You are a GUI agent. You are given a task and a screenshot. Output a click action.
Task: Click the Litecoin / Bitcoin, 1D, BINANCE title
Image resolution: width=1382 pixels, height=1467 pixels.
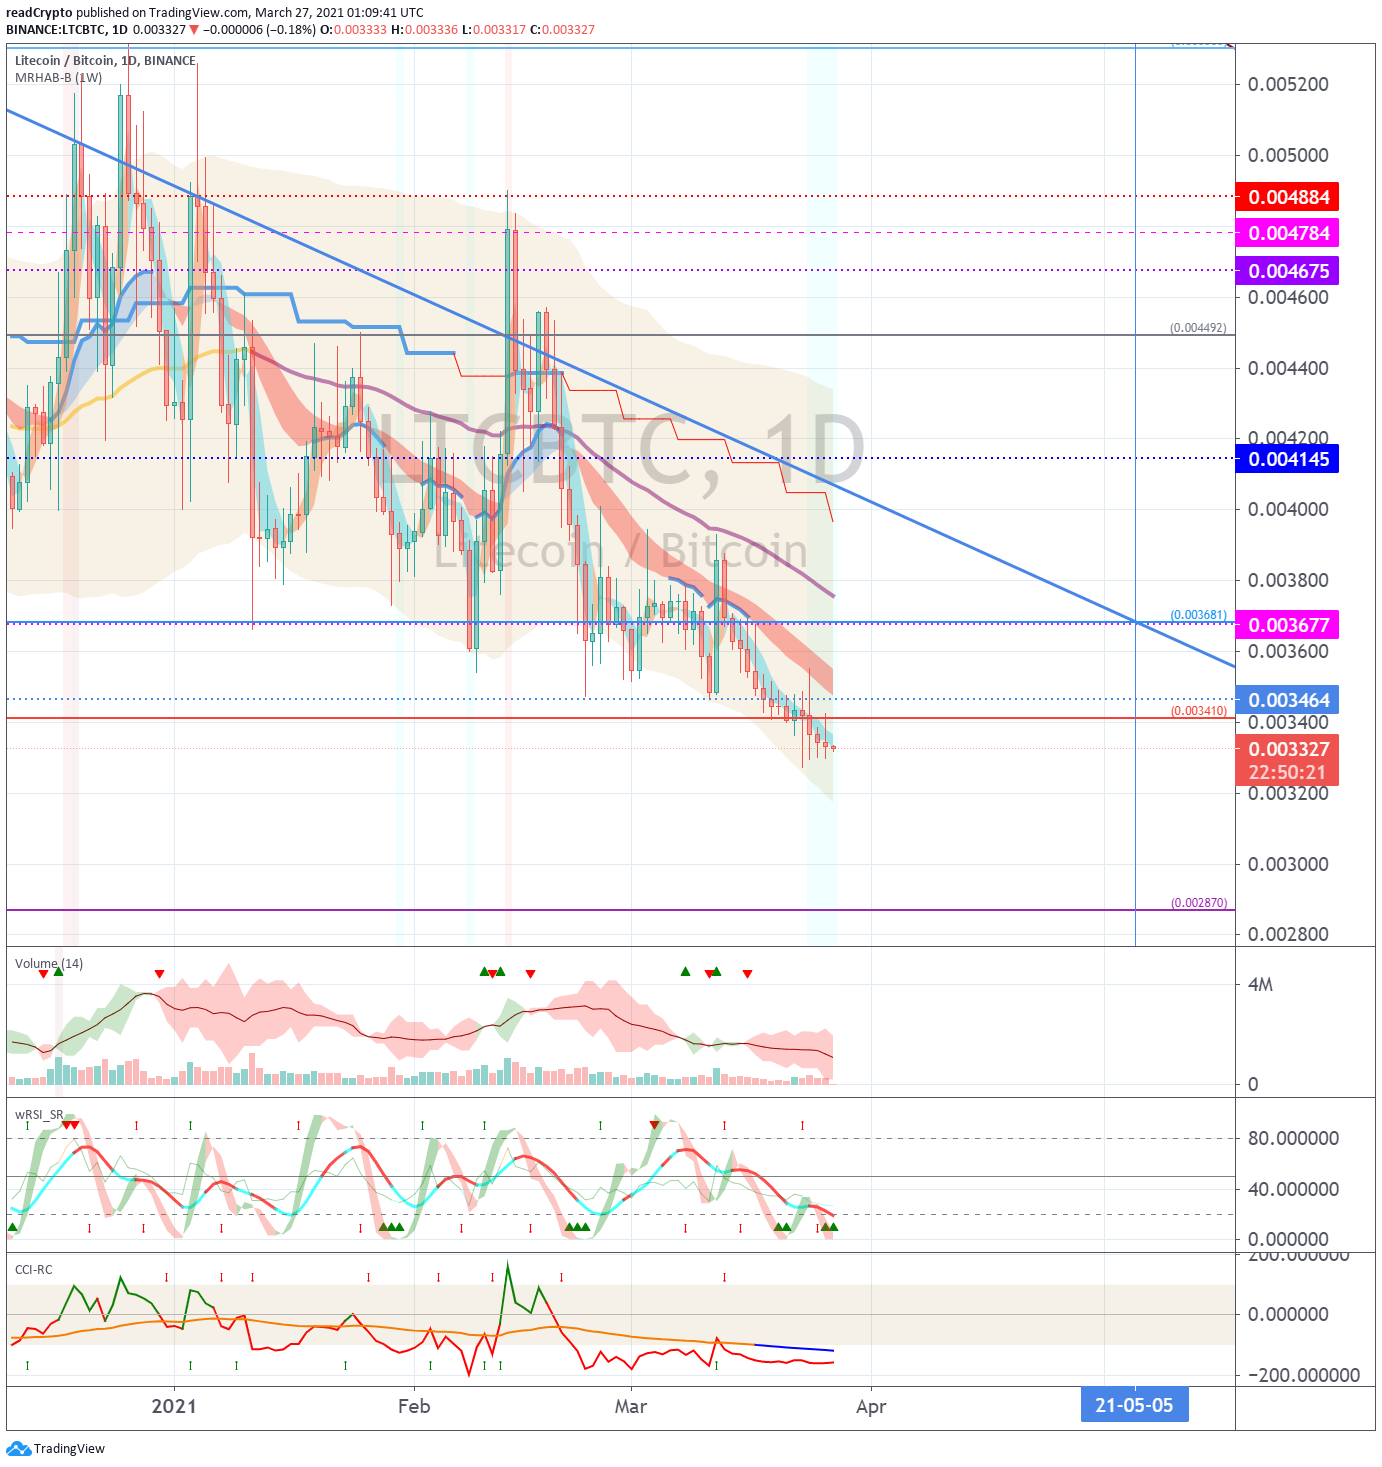[x=105, y=60]
